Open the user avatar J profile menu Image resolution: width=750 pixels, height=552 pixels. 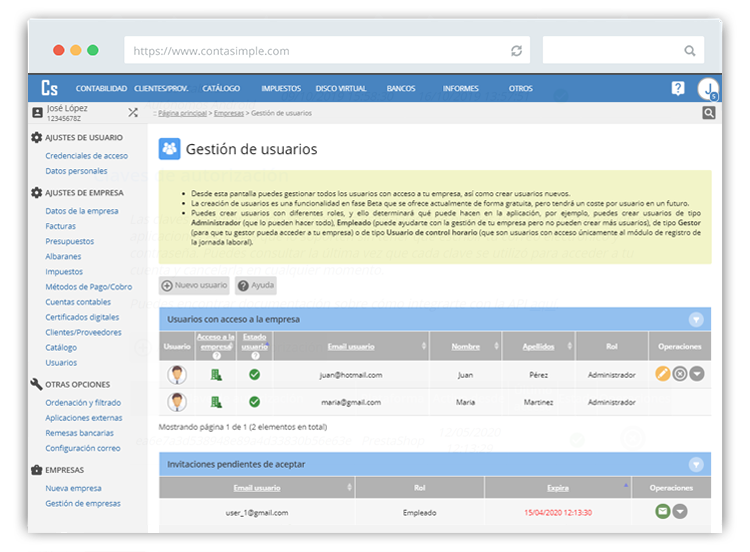[708, 89]
